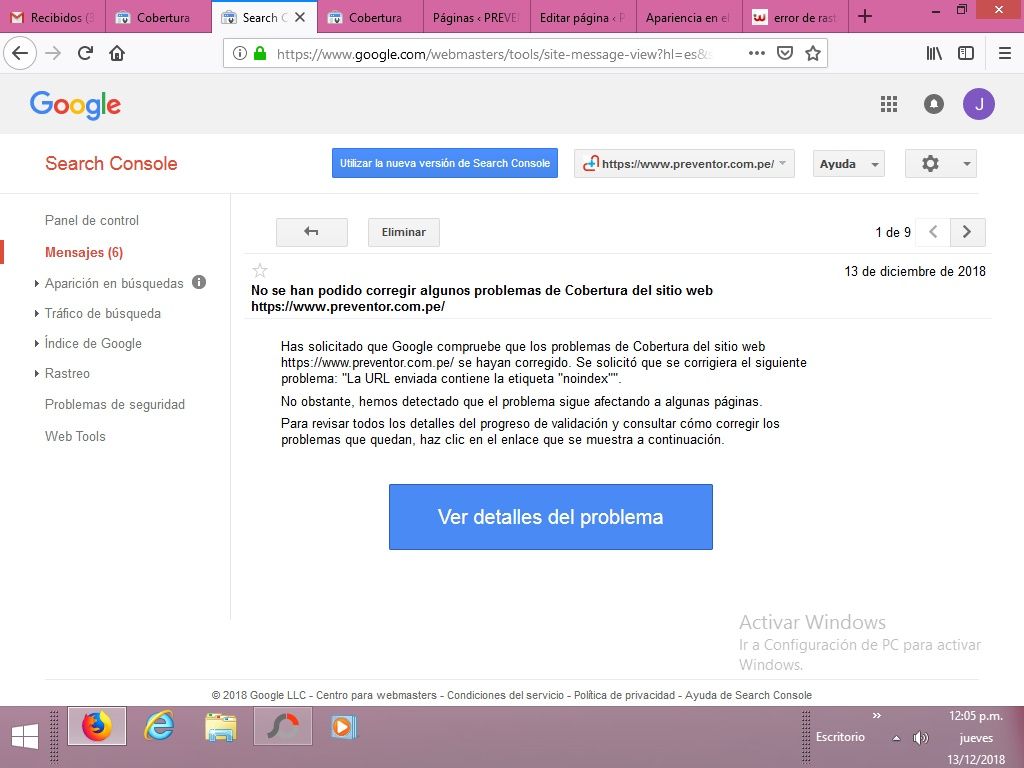The width and height of the screenshot is (1024, 768).
Task: Open the taskbar clock and date
Action: (976, 737)
